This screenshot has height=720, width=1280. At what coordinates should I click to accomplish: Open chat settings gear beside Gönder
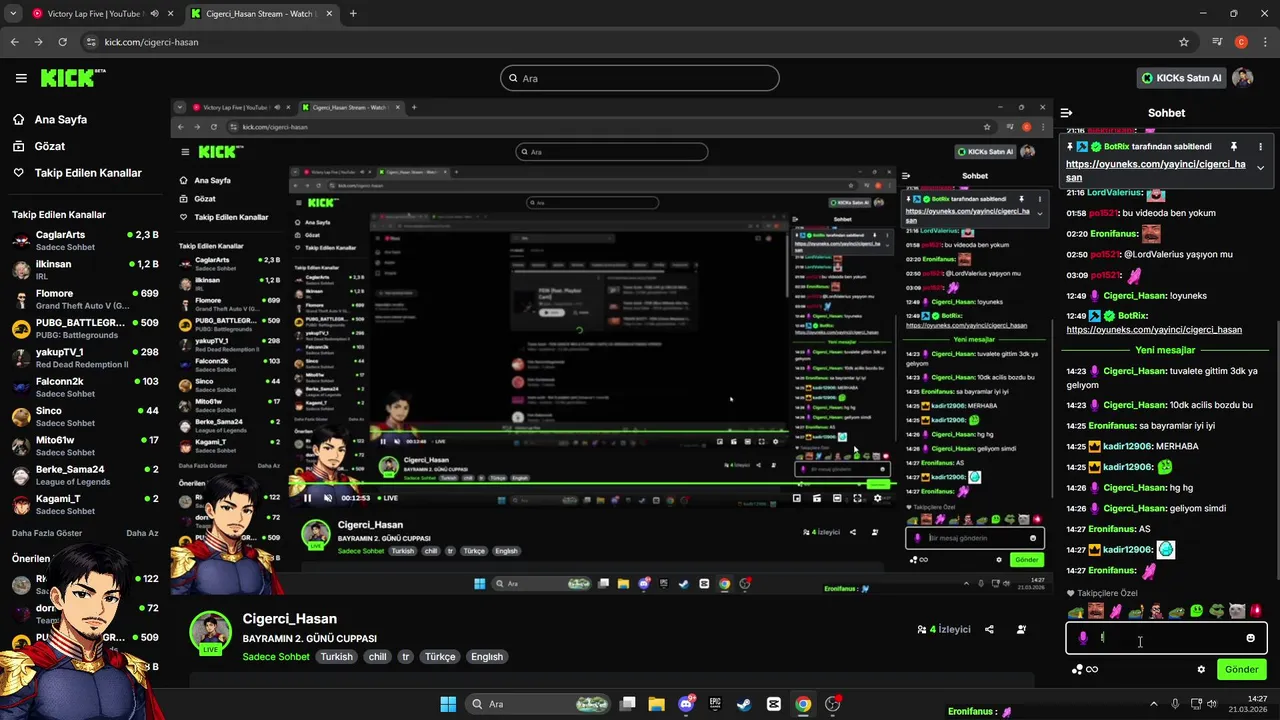[x=1201, y=669]
